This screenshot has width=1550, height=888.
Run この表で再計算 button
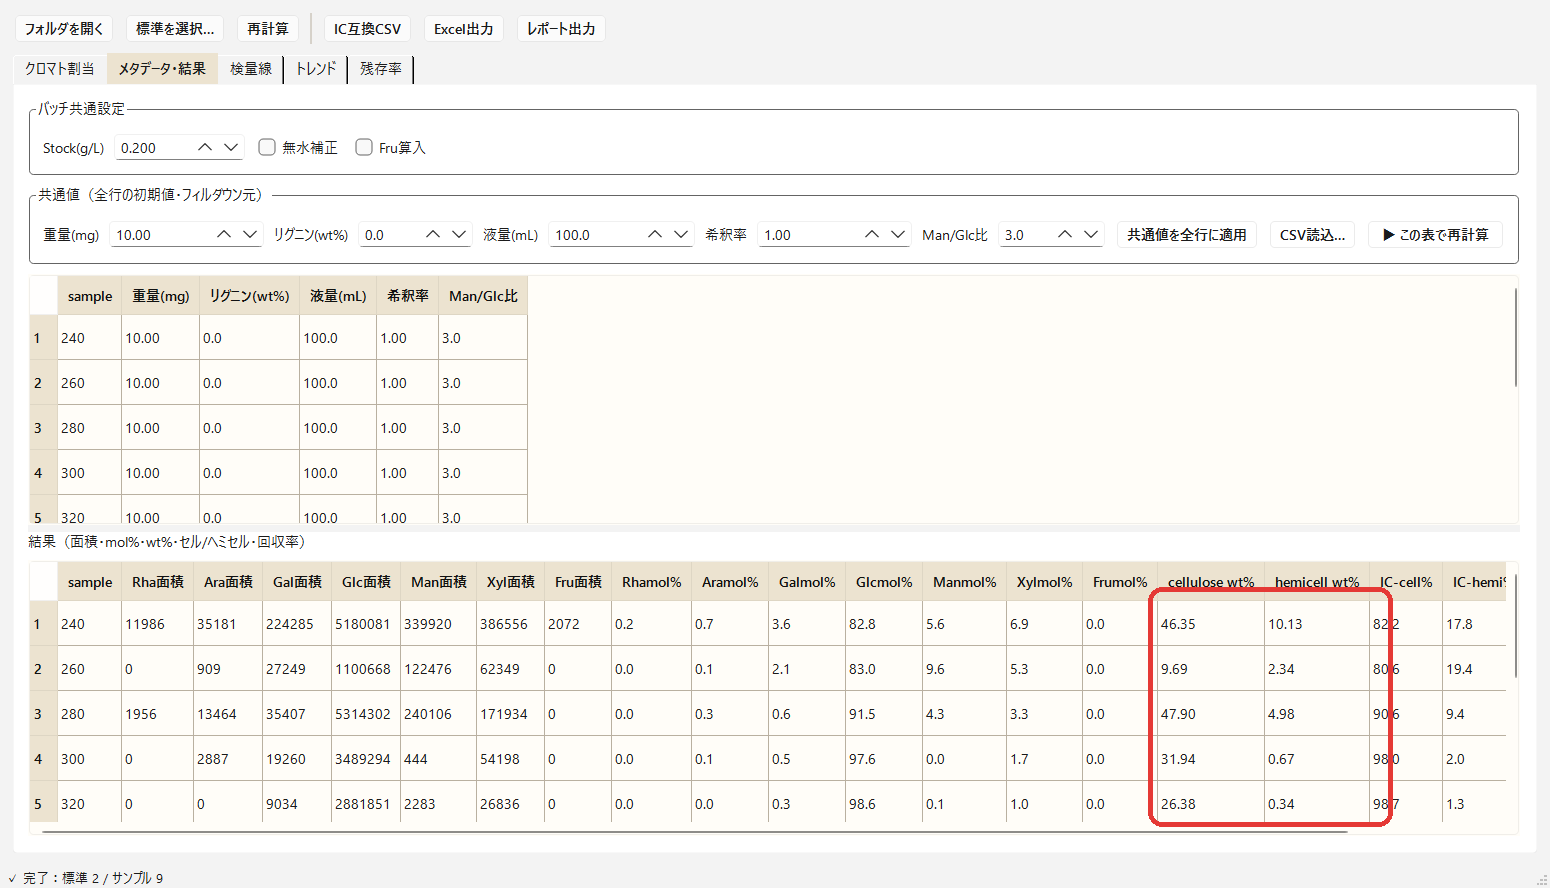(x=1435, y=234)
